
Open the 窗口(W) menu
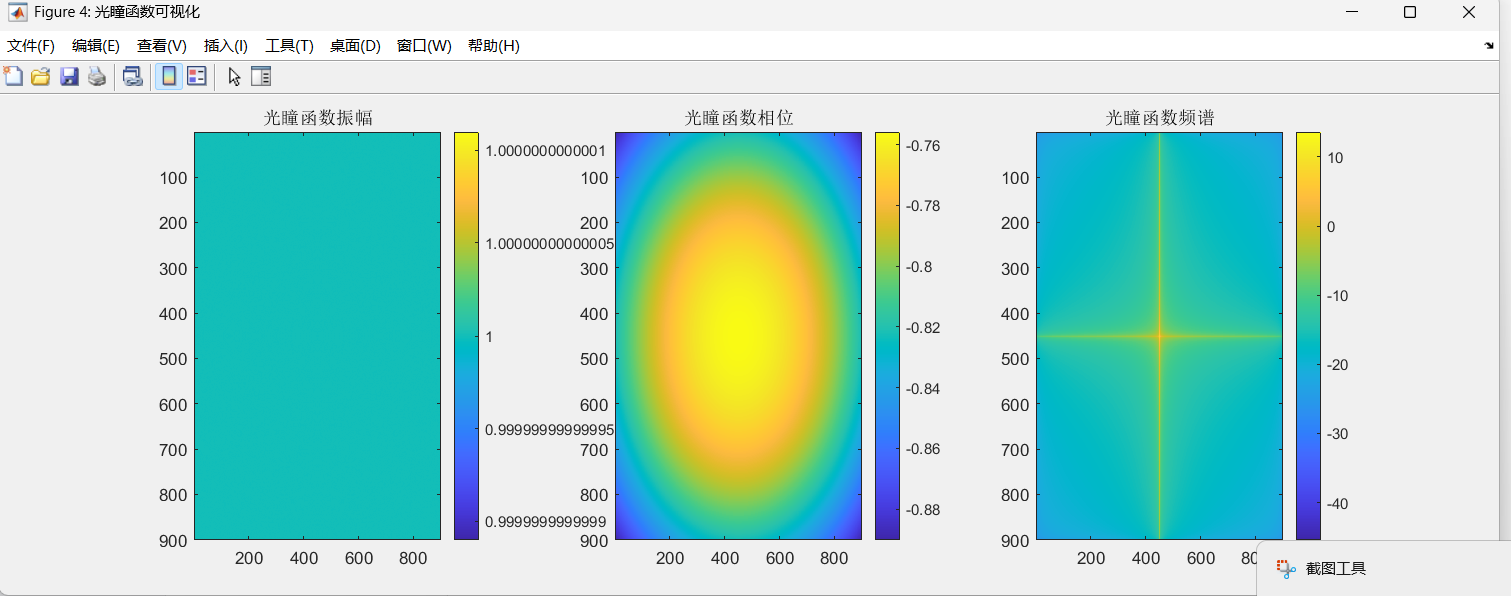click(424, 46)
